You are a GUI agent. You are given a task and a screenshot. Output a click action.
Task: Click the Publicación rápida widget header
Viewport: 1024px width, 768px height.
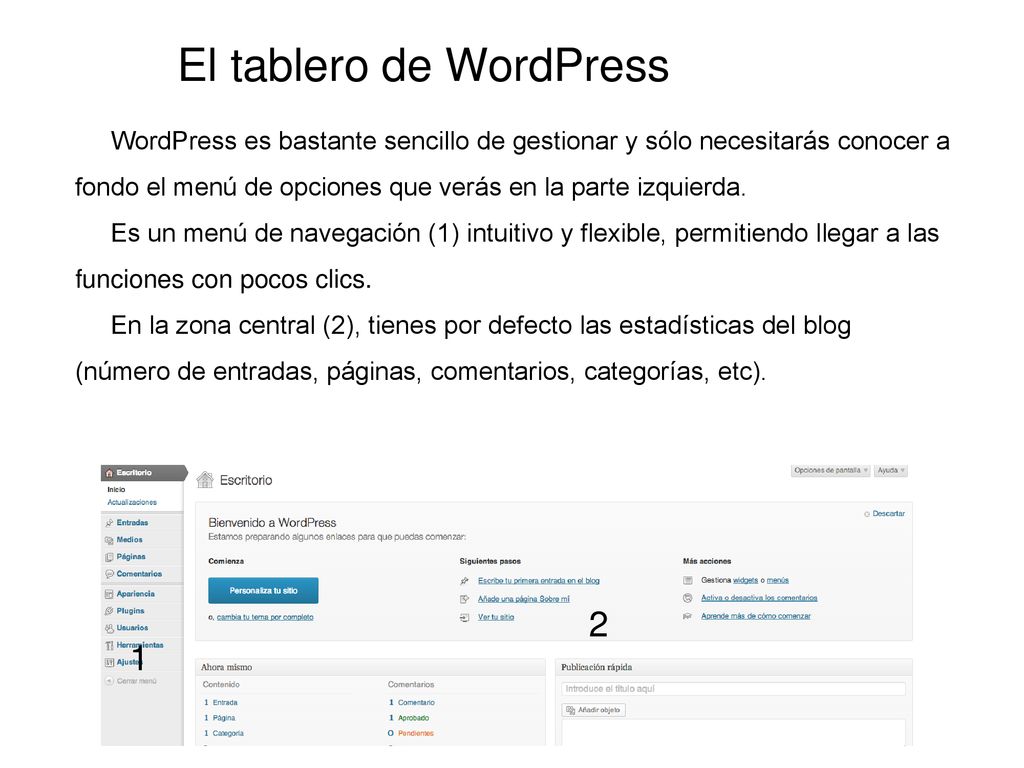(733, 667)
